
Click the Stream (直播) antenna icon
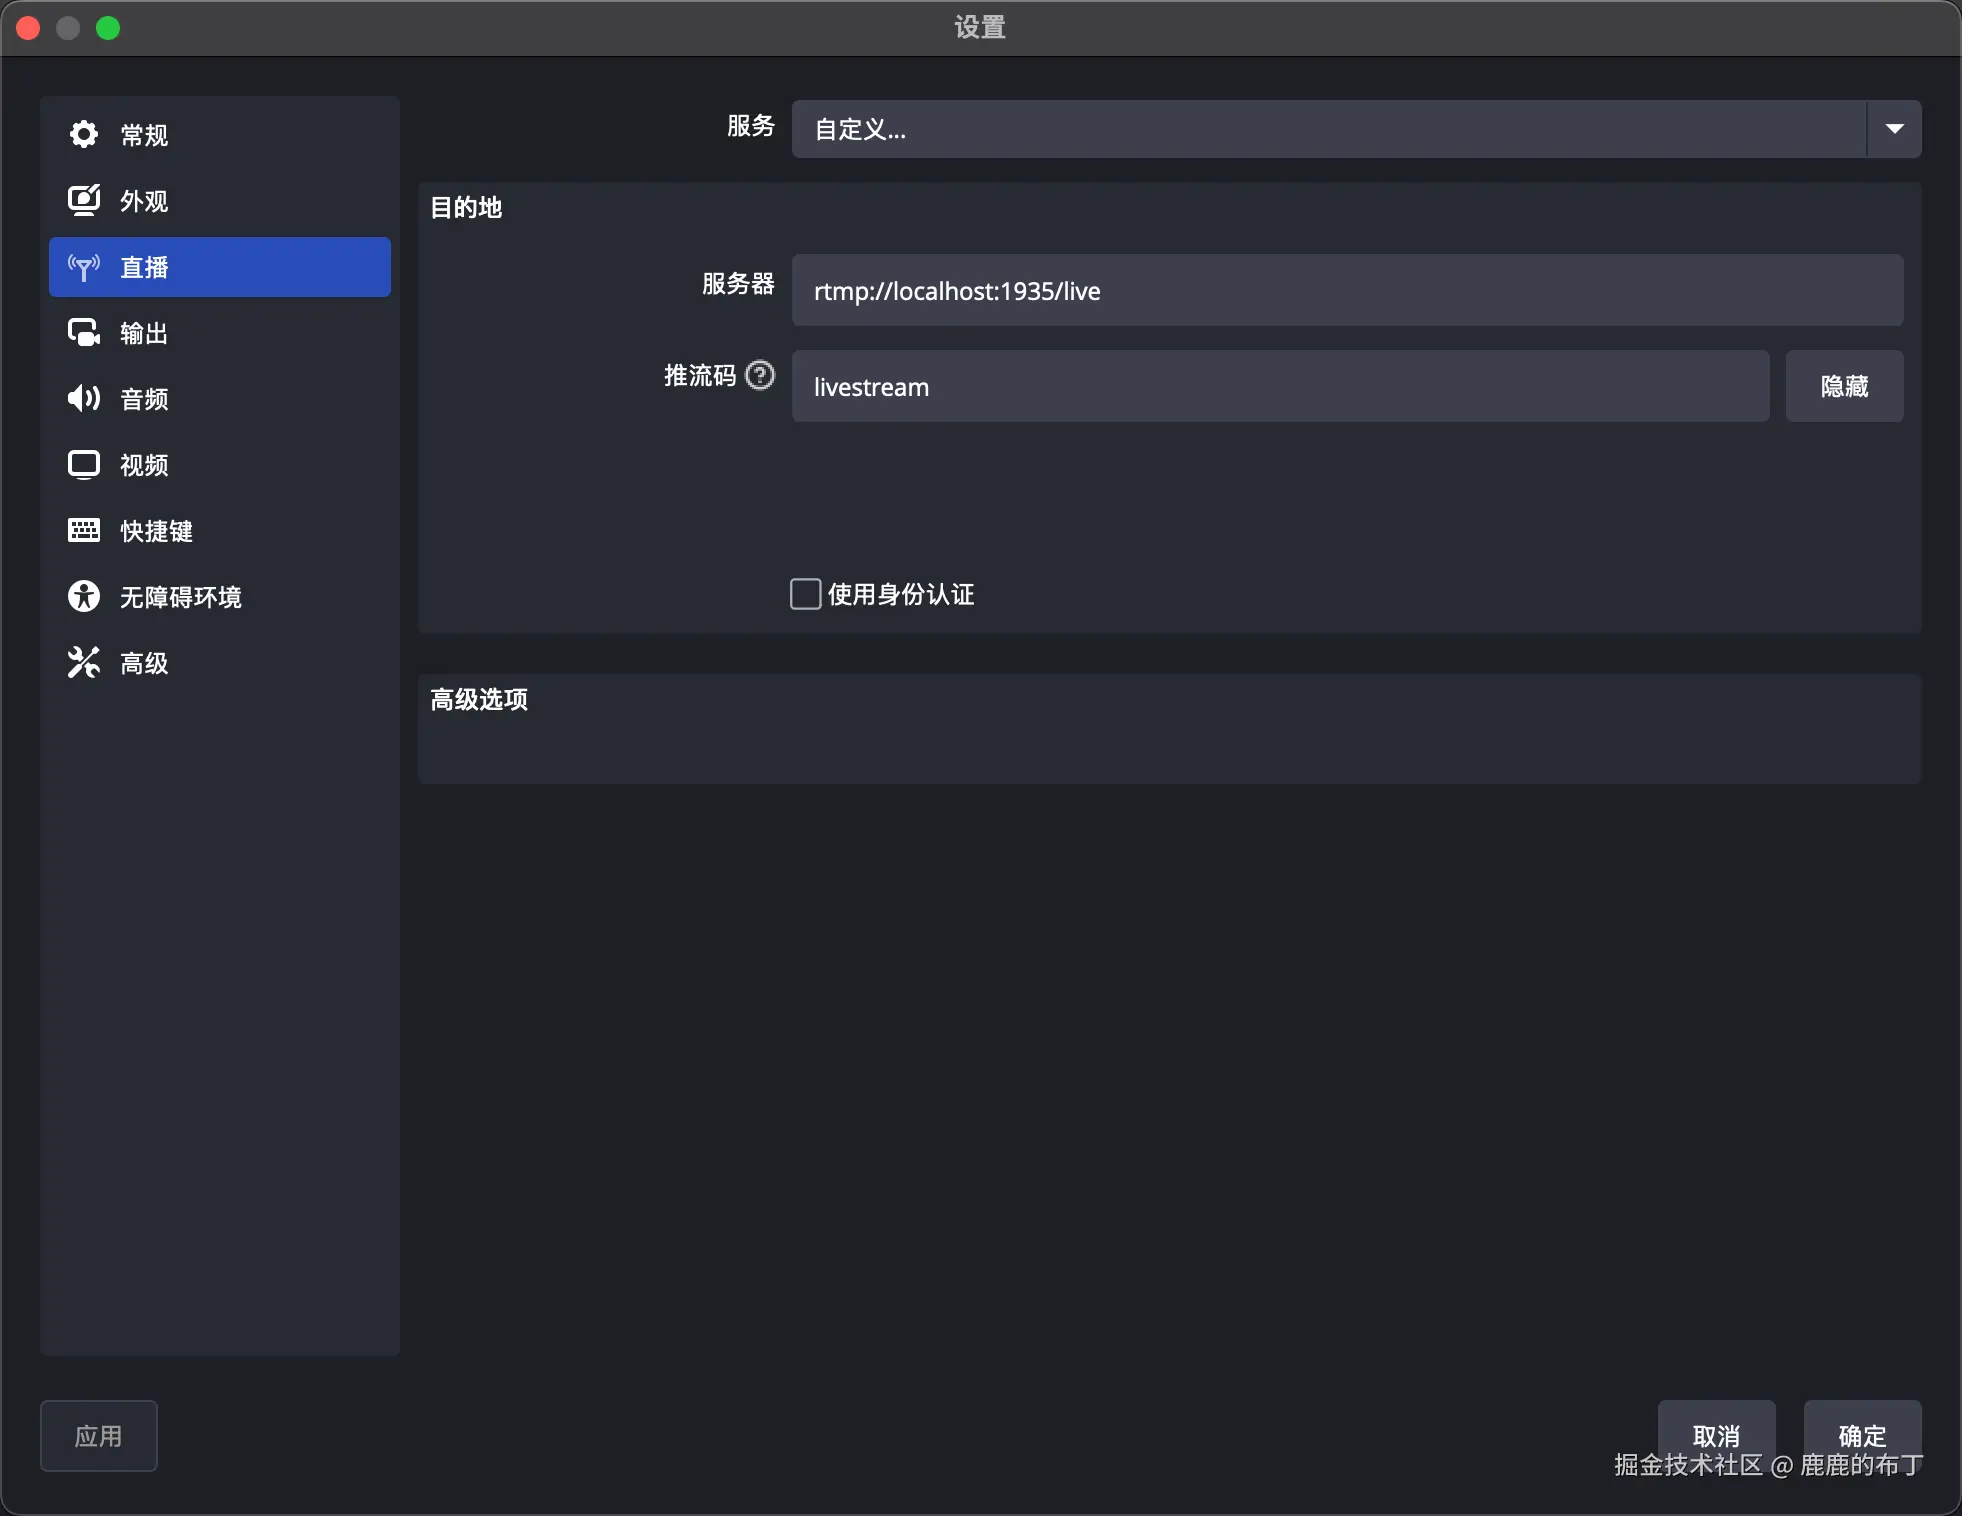84,267
